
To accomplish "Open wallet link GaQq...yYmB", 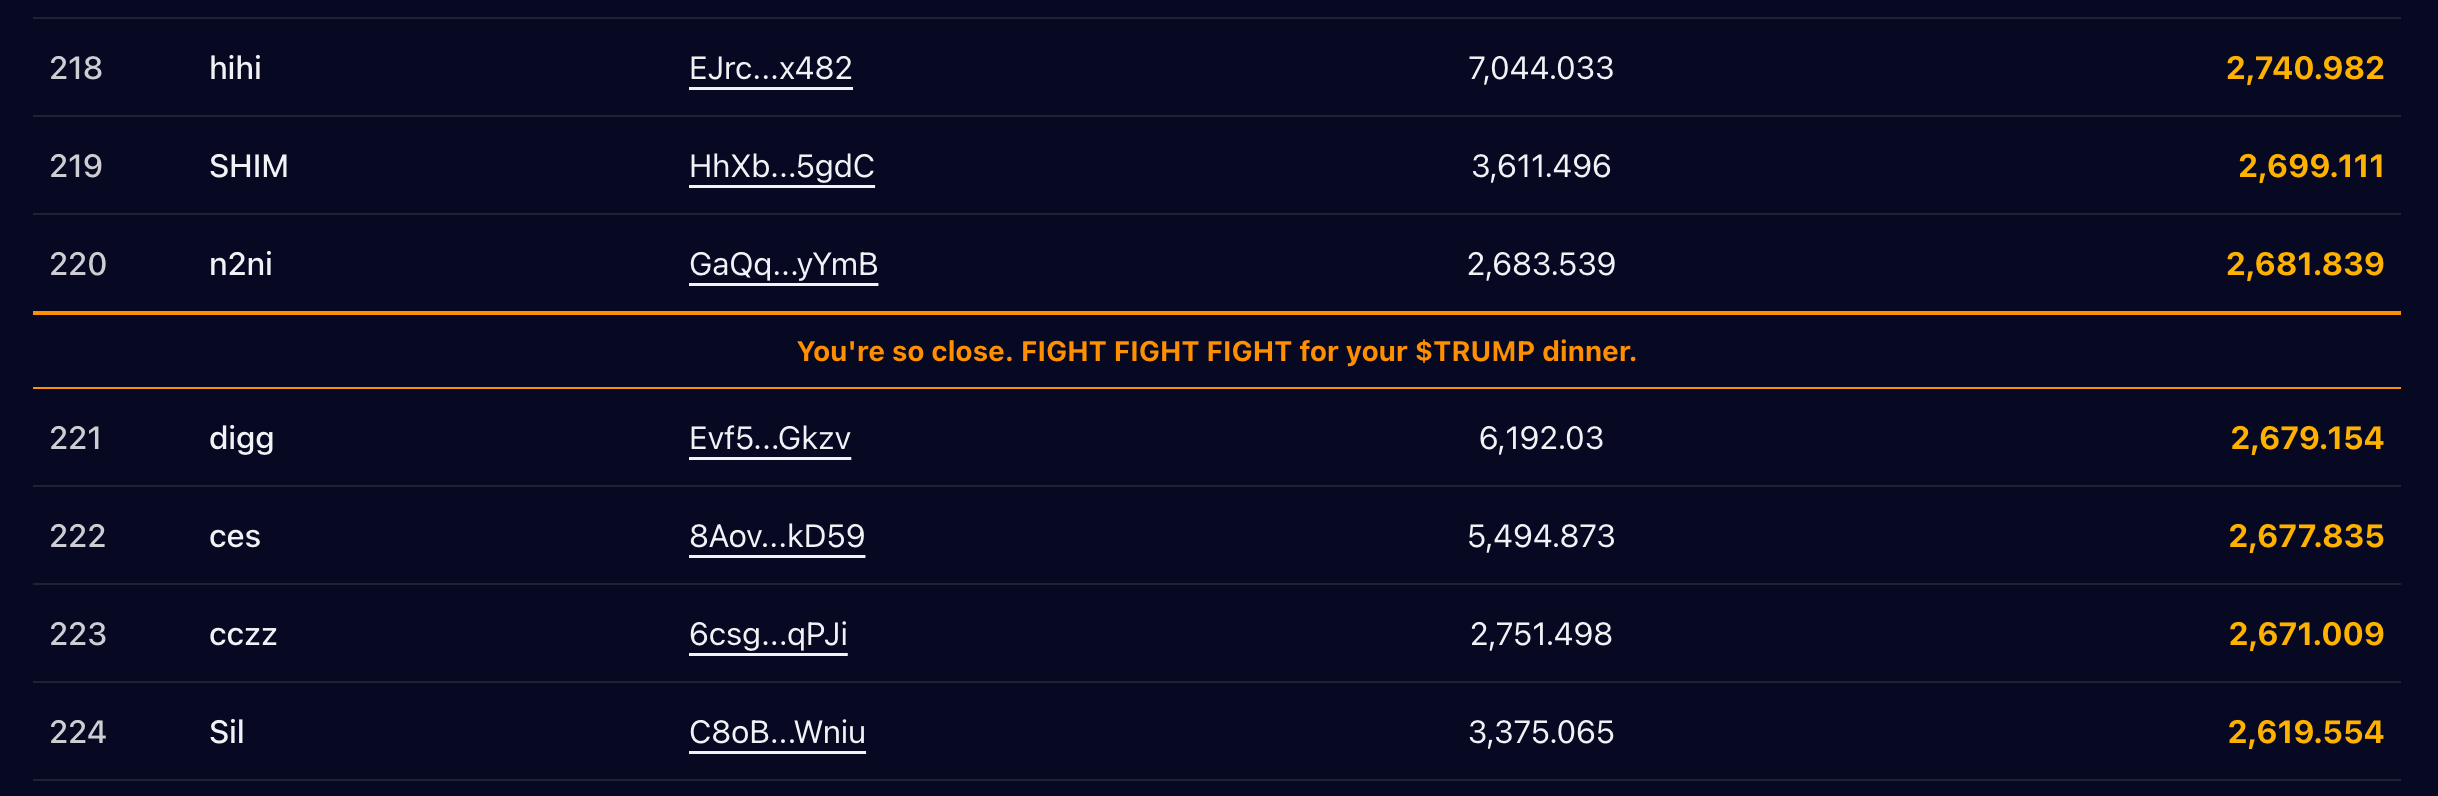I will tap(783, 264).
